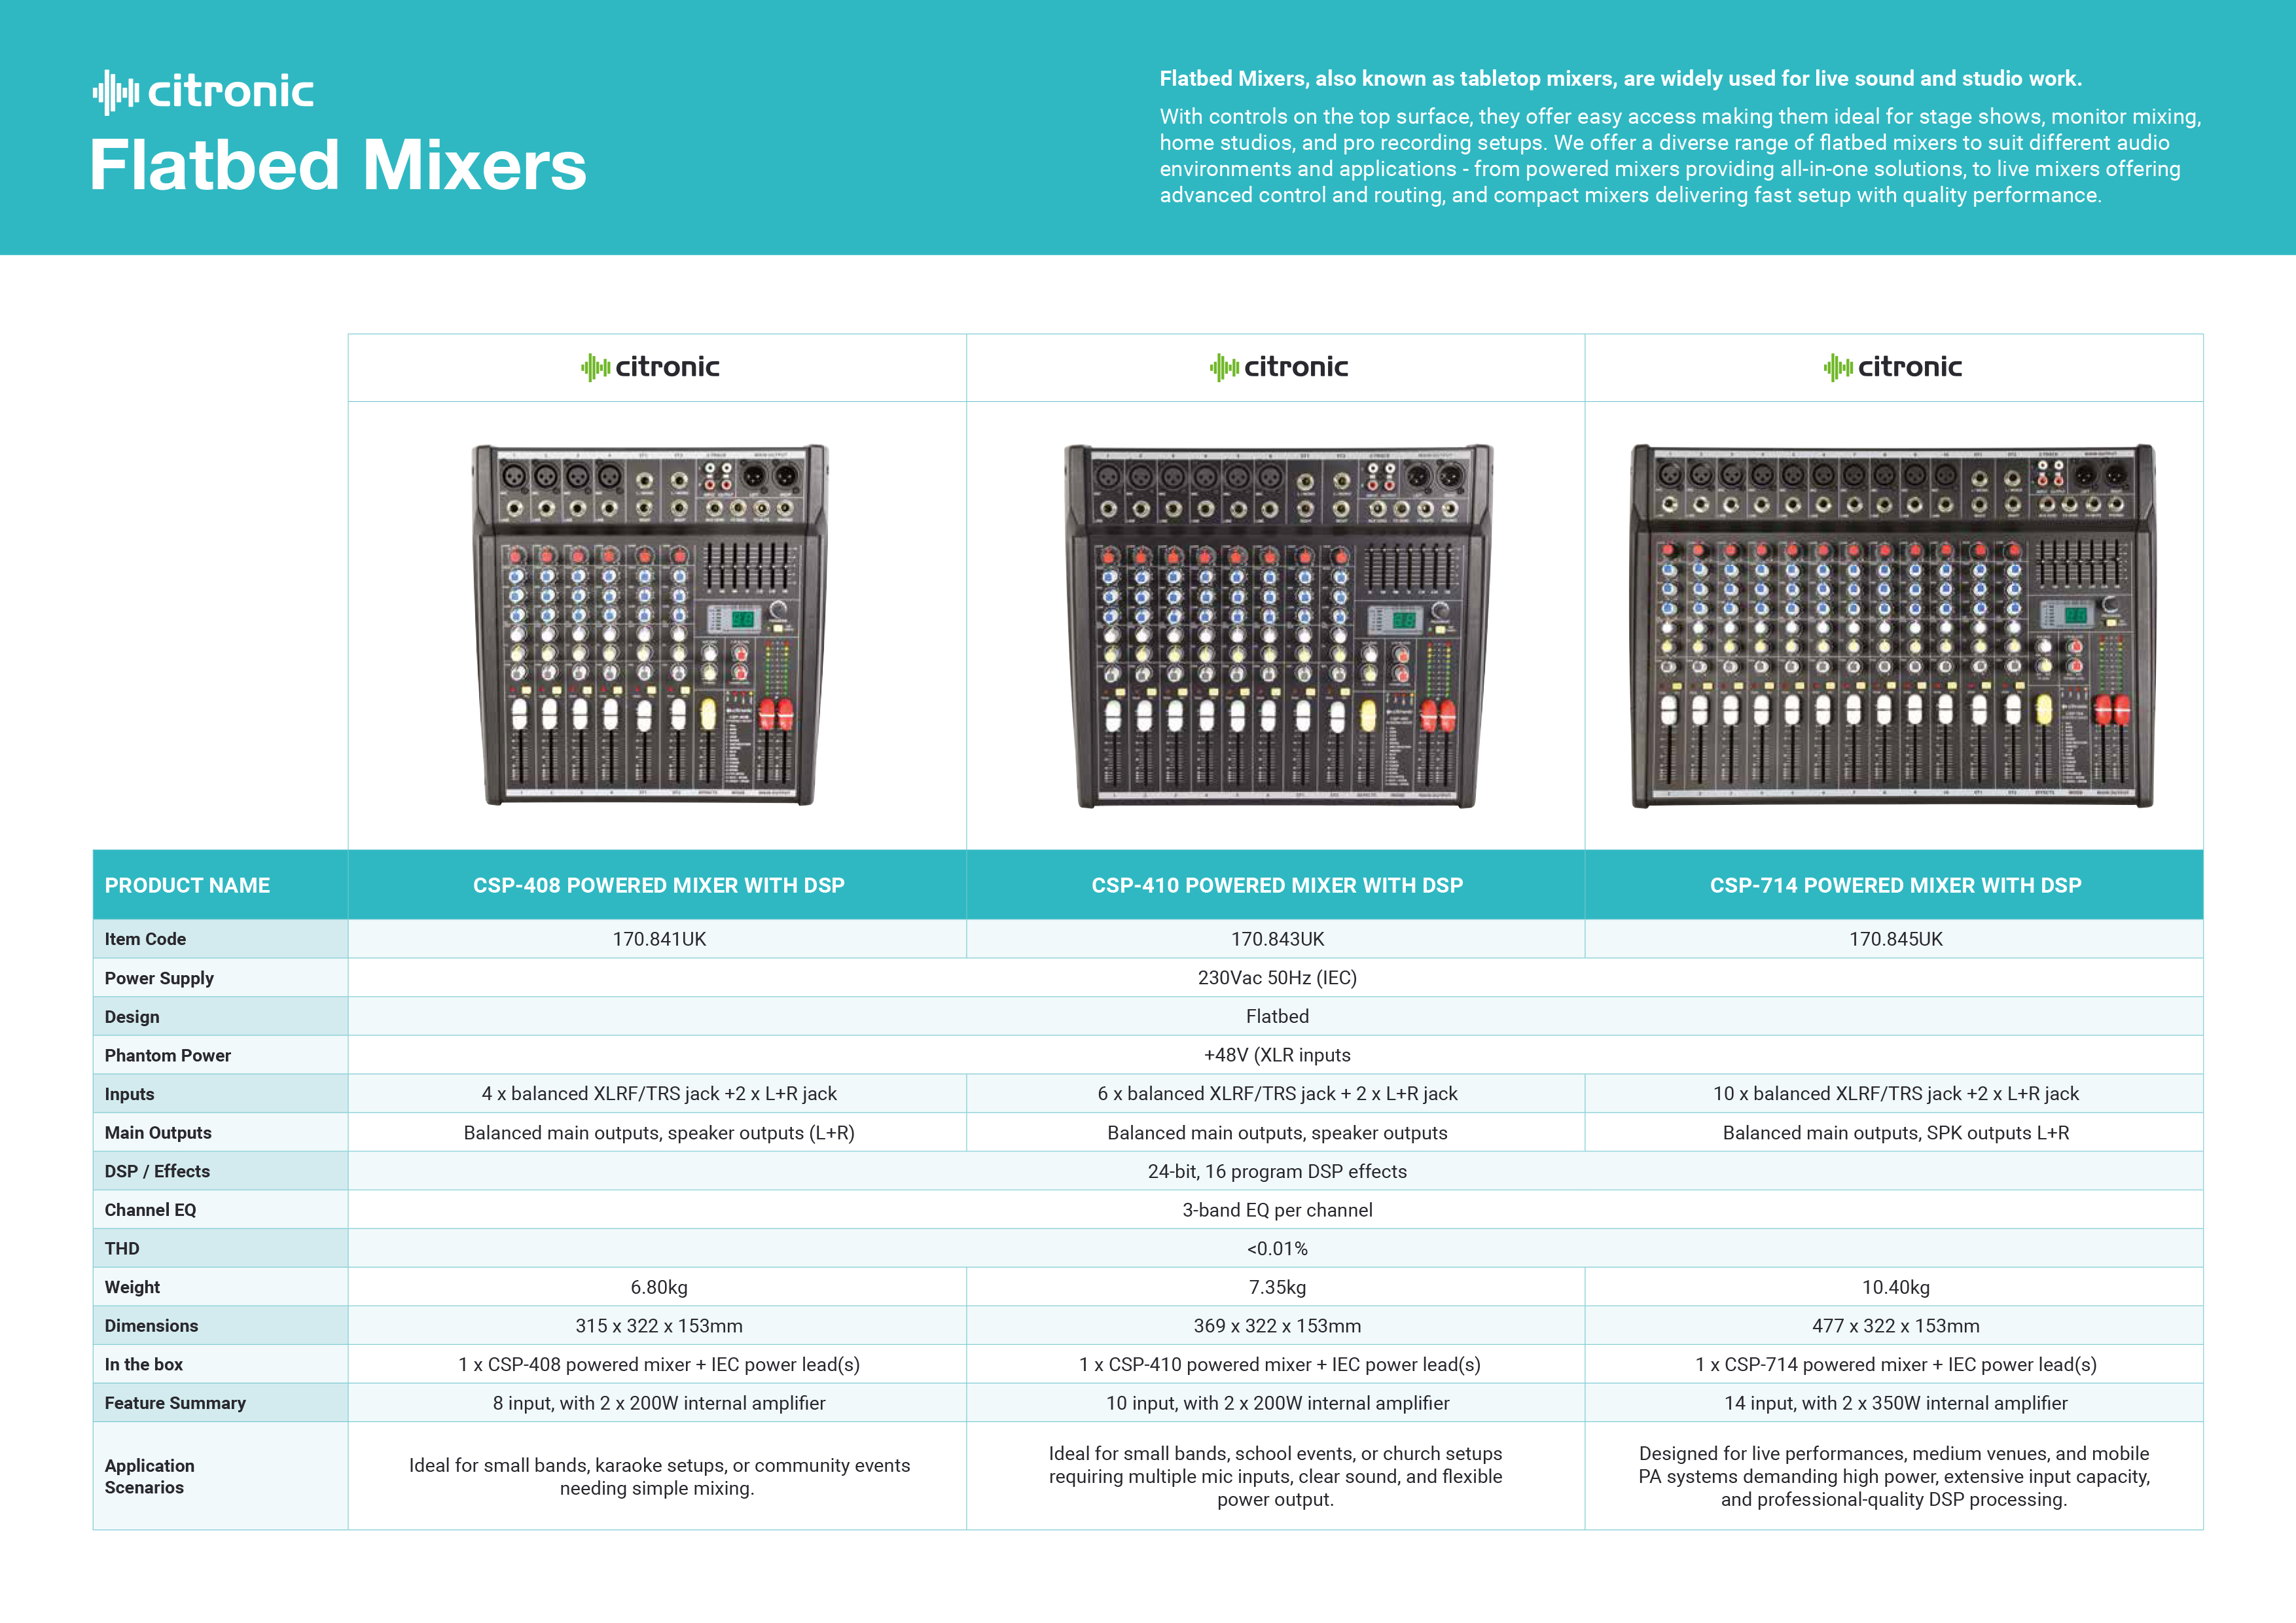Image resolution: width=2296 pixels, height=1623 pixels.
Task: Click the Flatbed Mixers page title
Action: click(x=338, y=166)
